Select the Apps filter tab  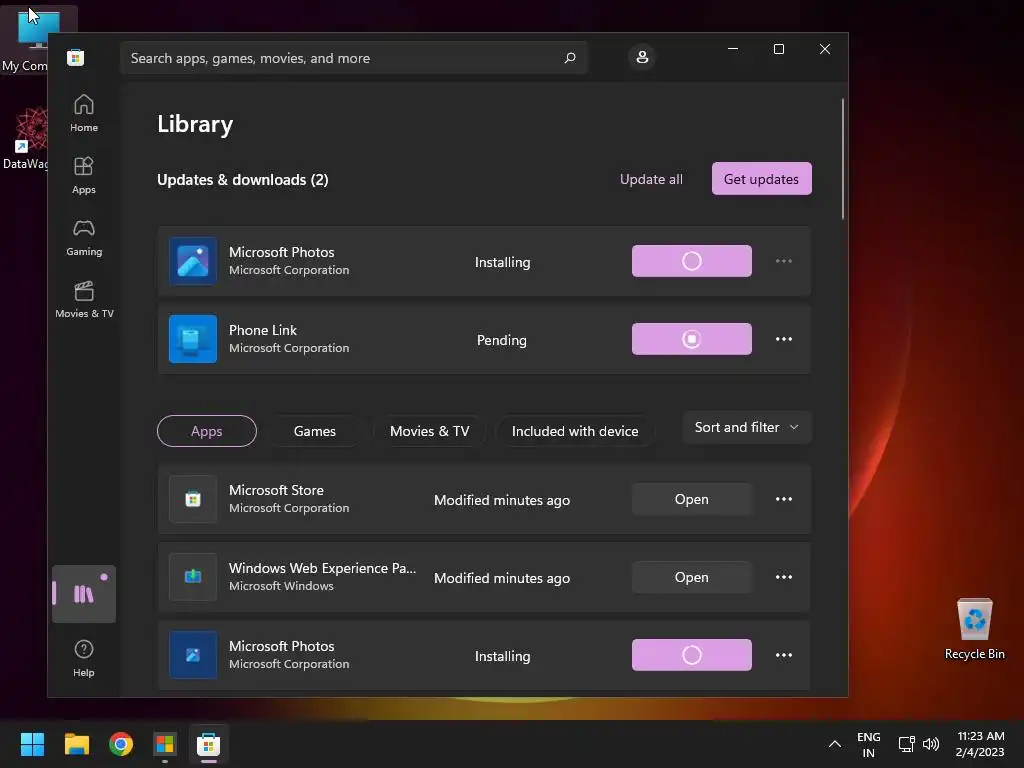pyautogui.click(x=206, y=431)
